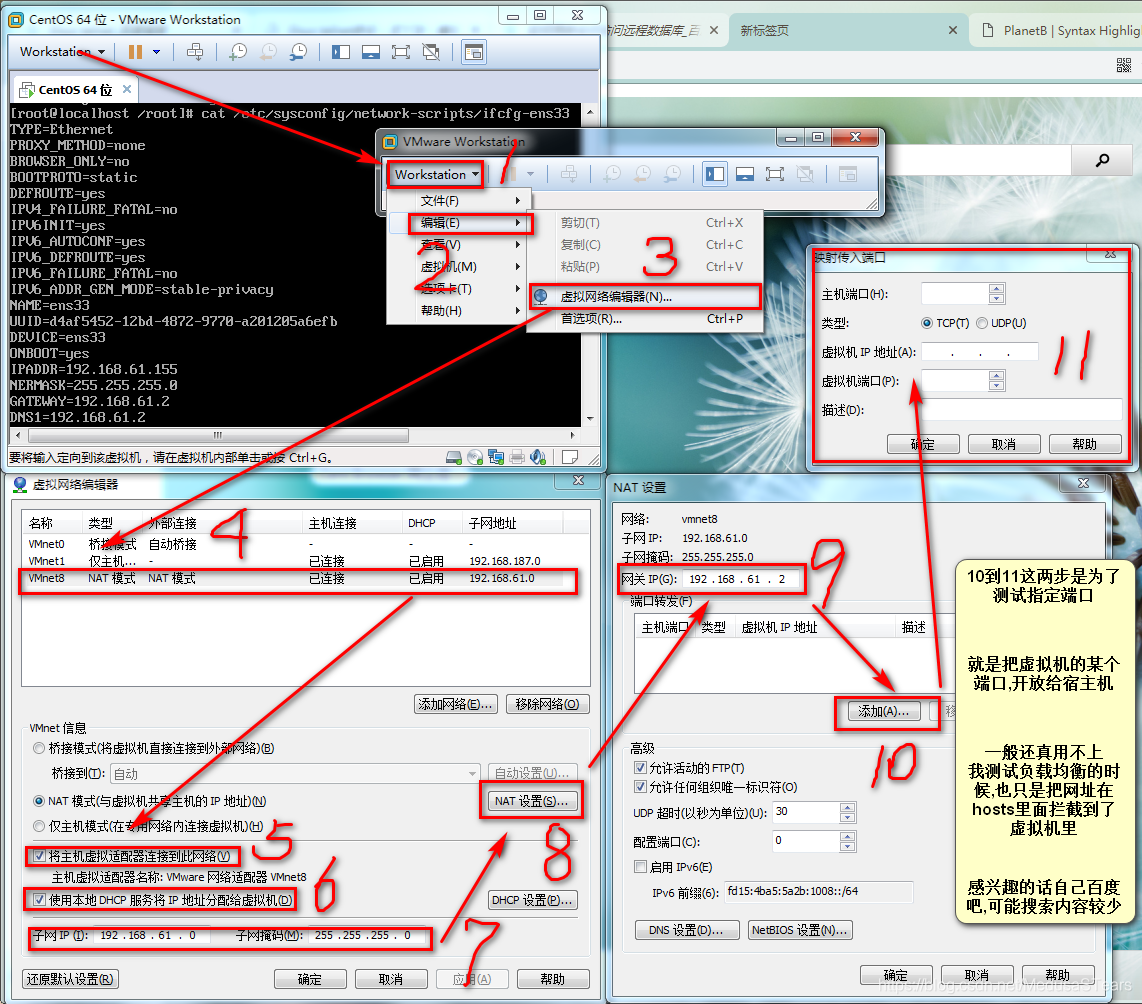
Task: Click thumbnail bar icon in second VMware toolbar
Action: (744, 174)
